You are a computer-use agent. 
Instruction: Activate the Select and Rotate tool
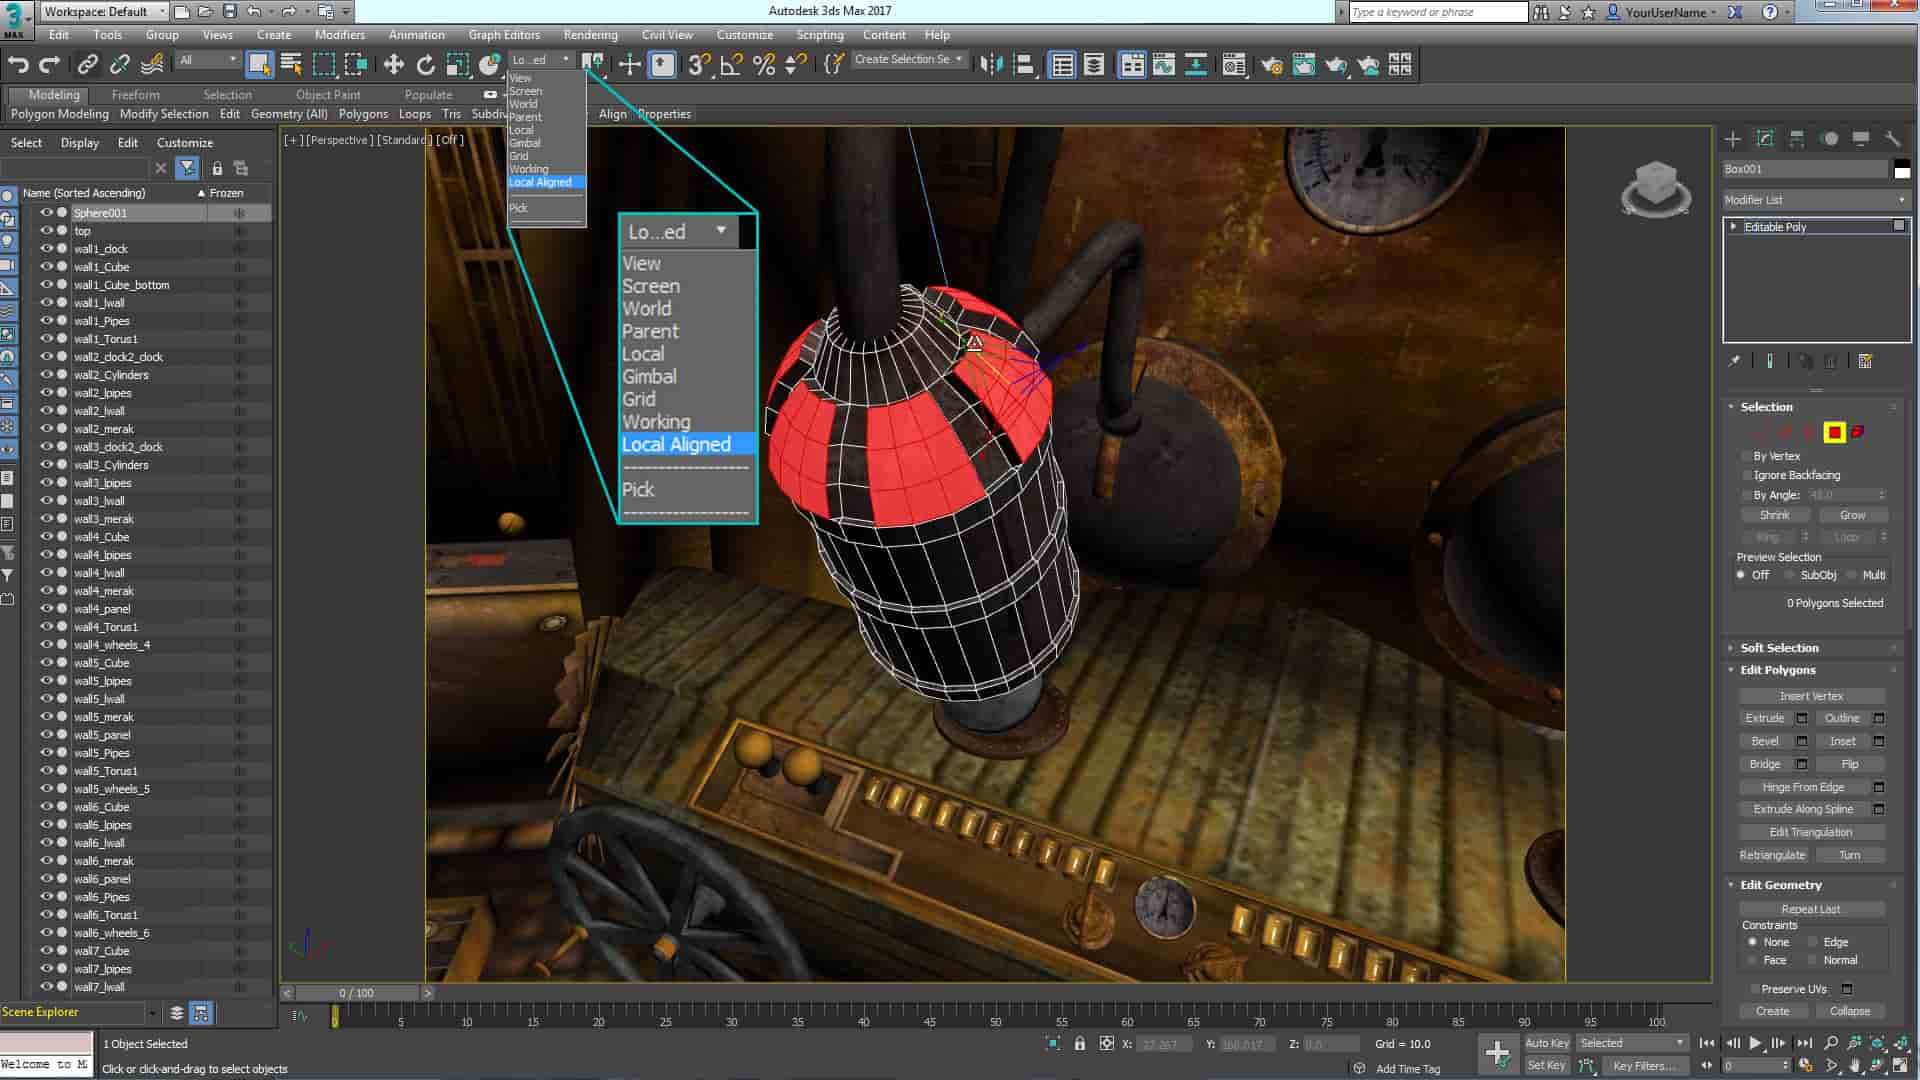click(426, 64)
